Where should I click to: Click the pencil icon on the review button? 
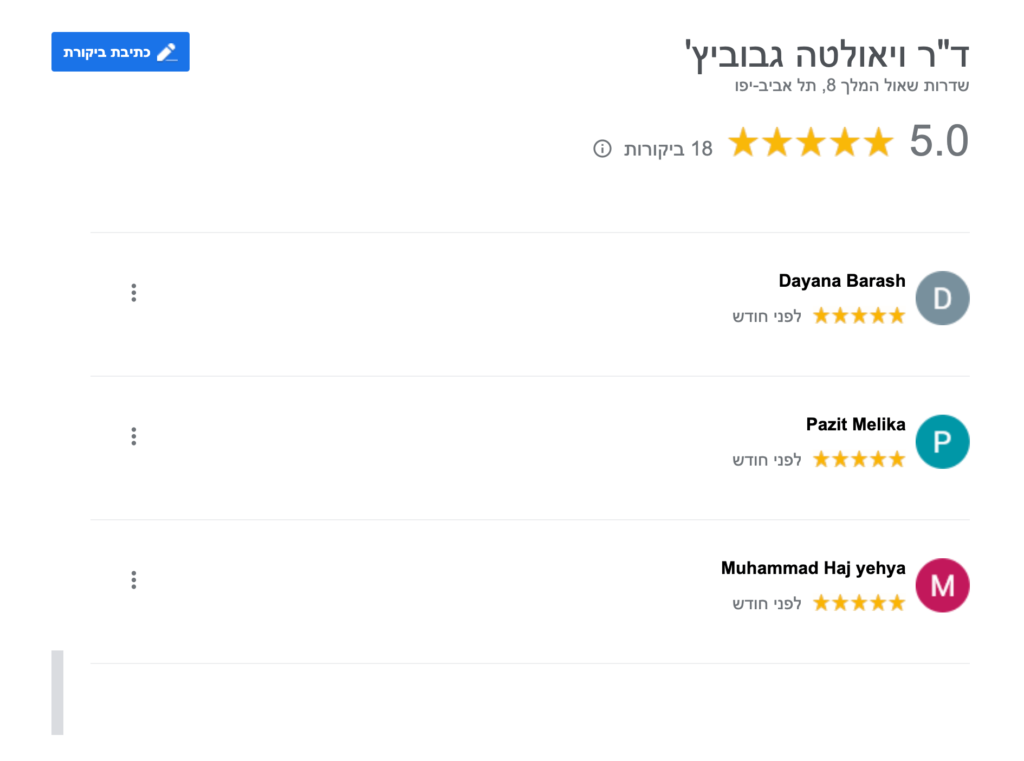click(169, 51)
